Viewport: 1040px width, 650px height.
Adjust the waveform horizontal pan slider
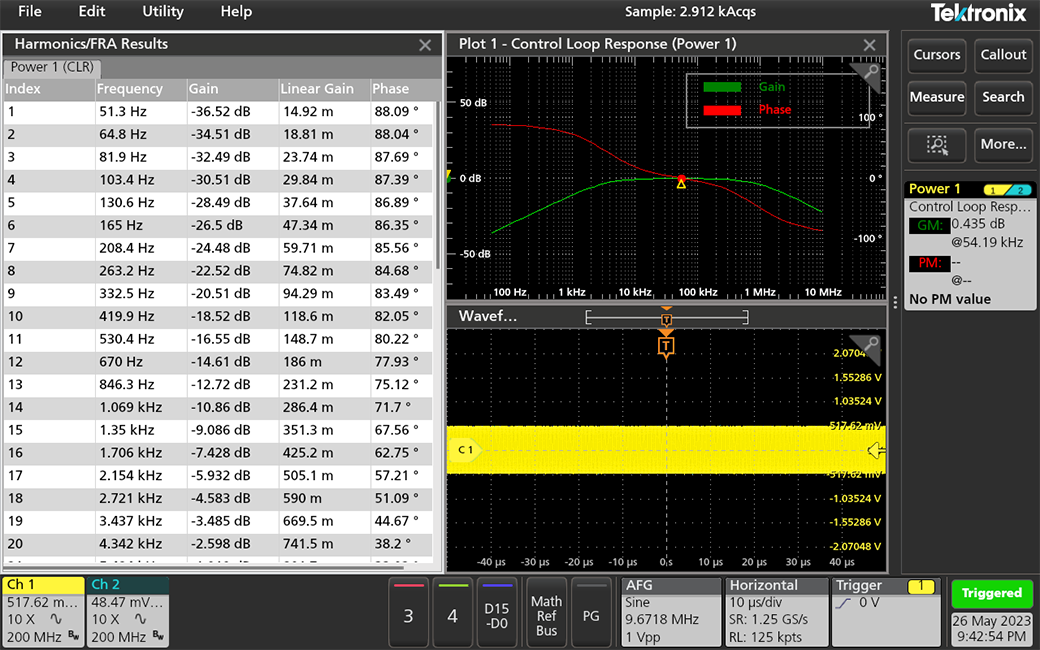click(x=667, y=316)
